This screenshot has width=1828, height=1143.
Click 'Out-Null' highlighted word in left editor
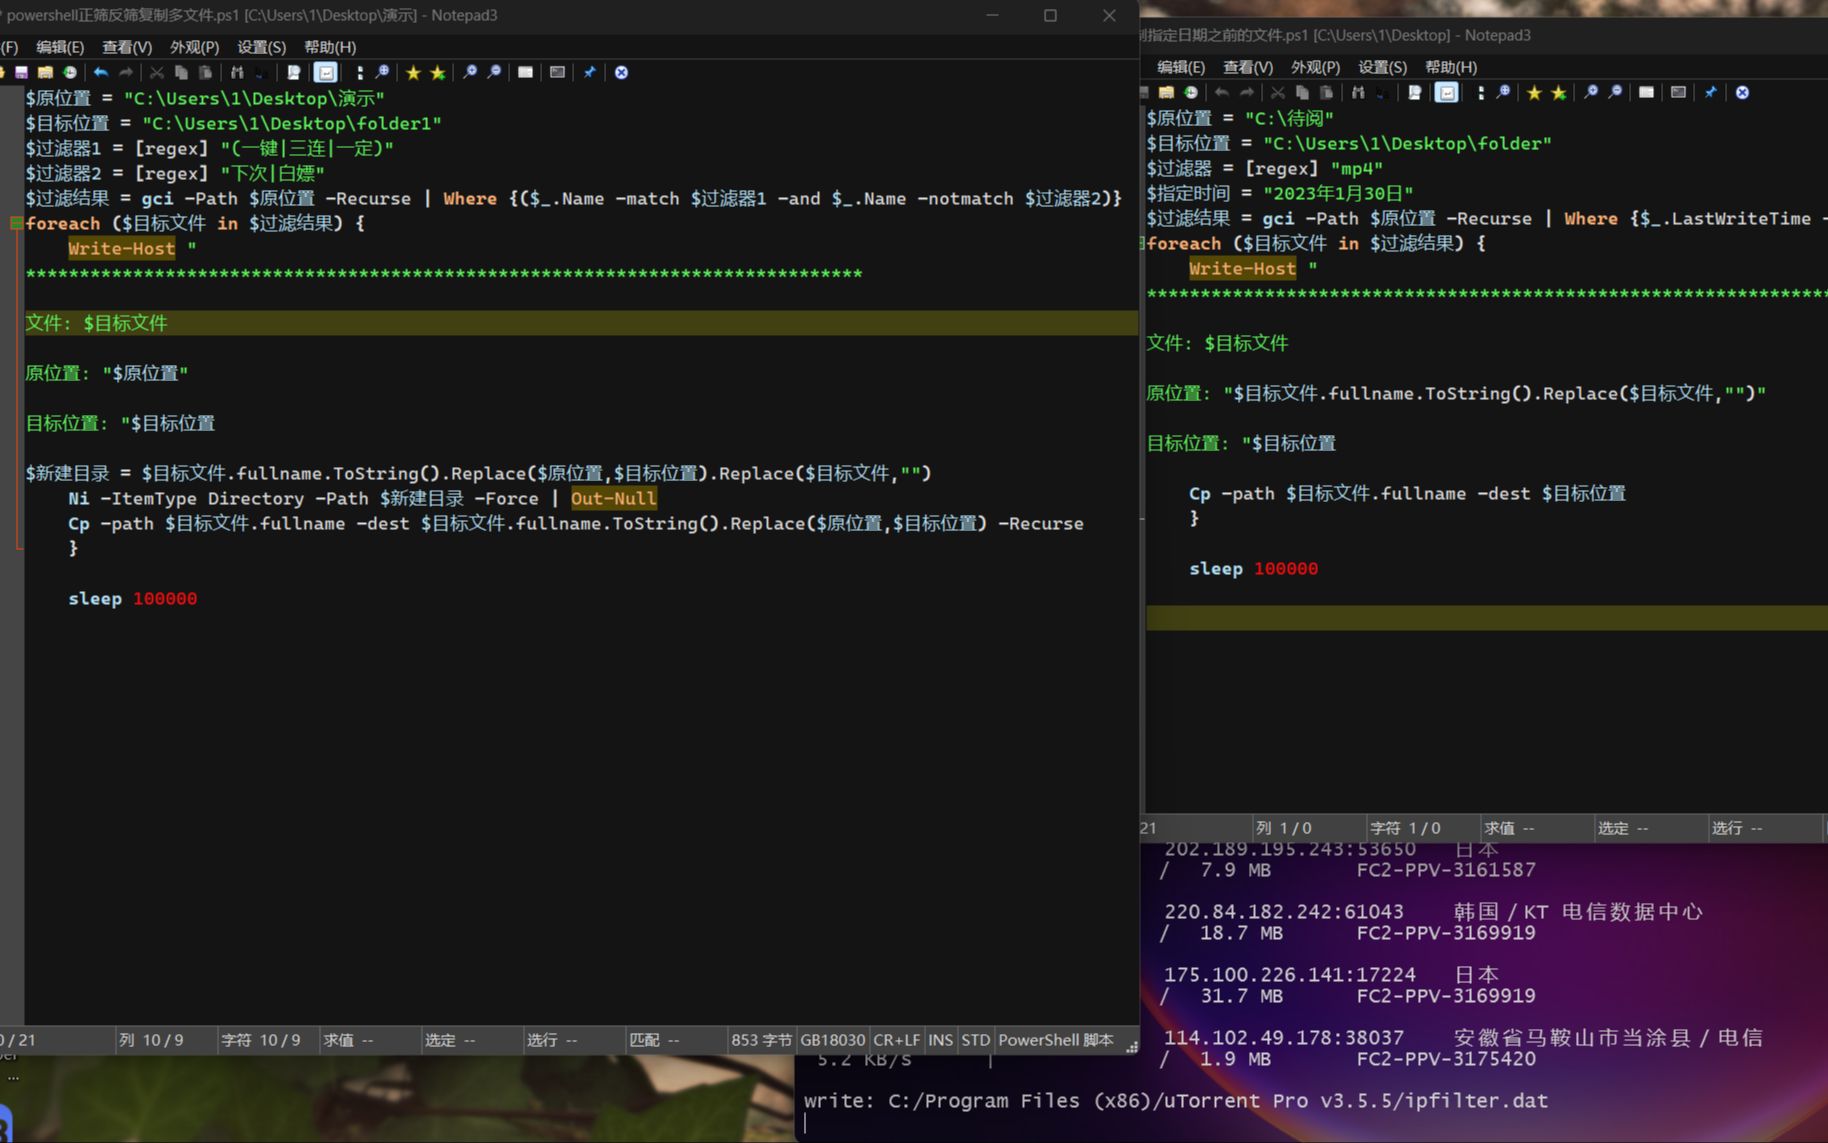tap(613, 498)
